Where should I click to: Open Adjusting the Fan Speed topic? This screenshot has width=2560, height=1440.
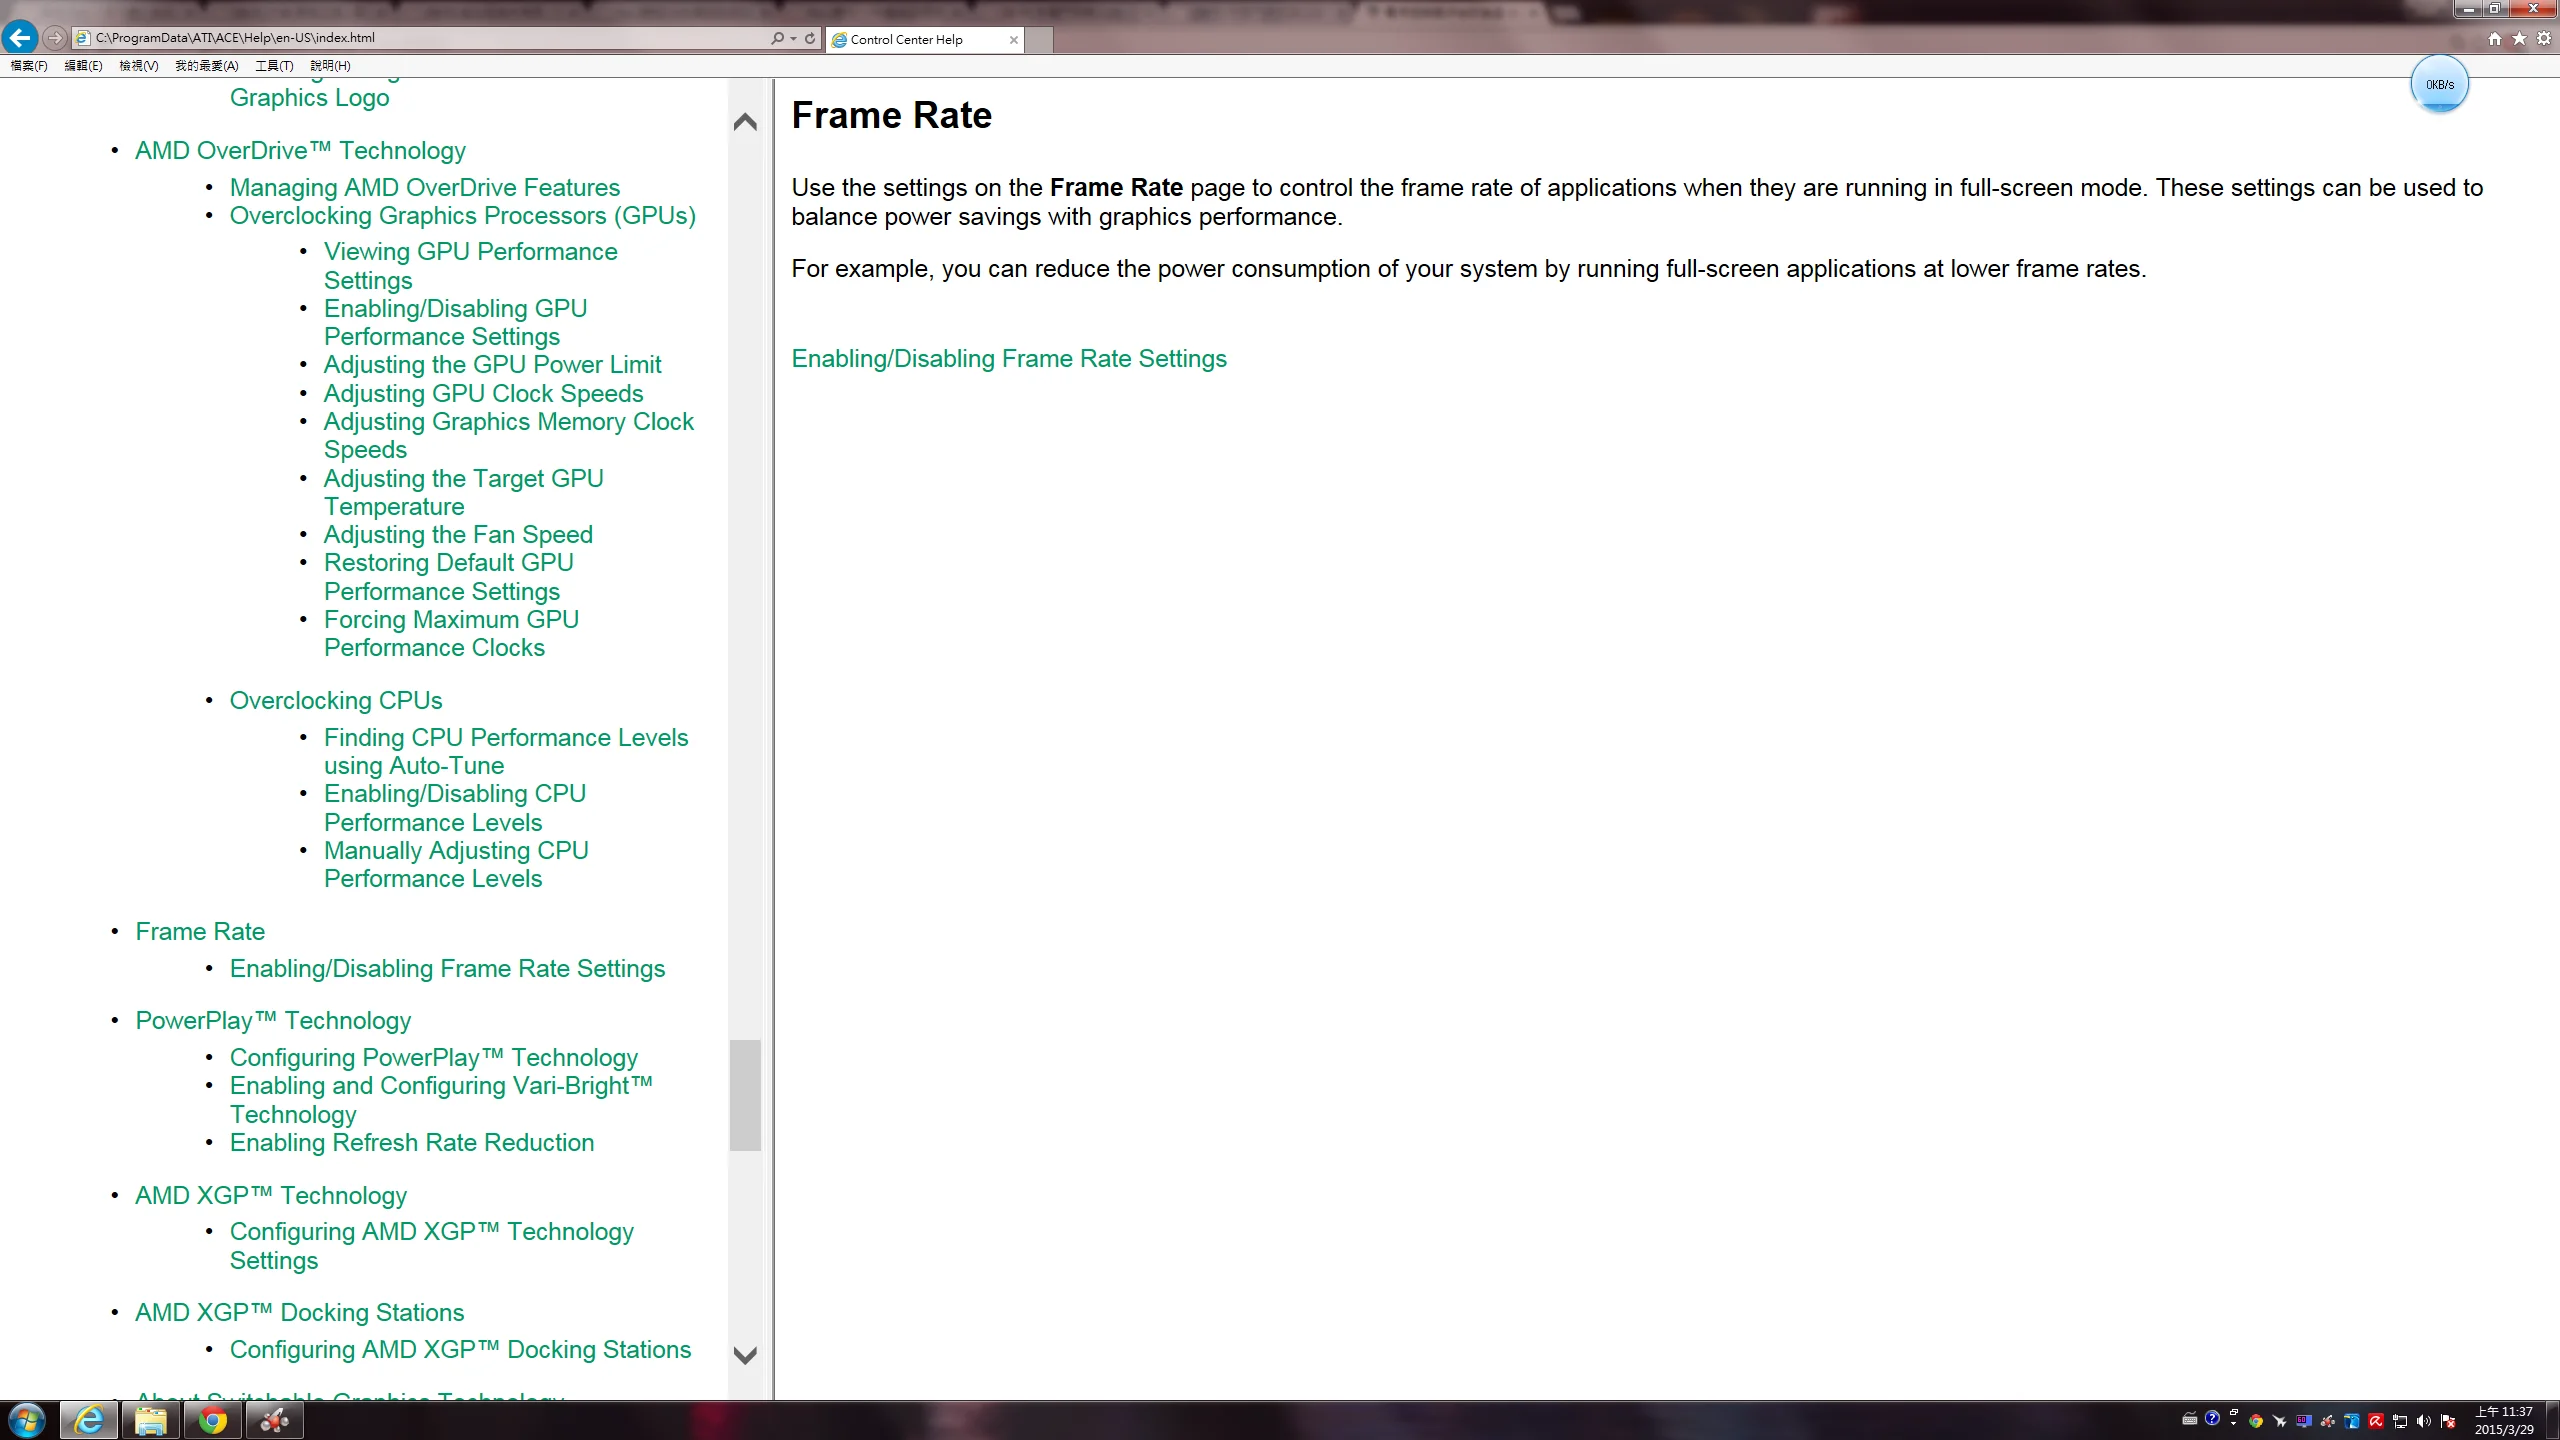click(x=458, y=534)
